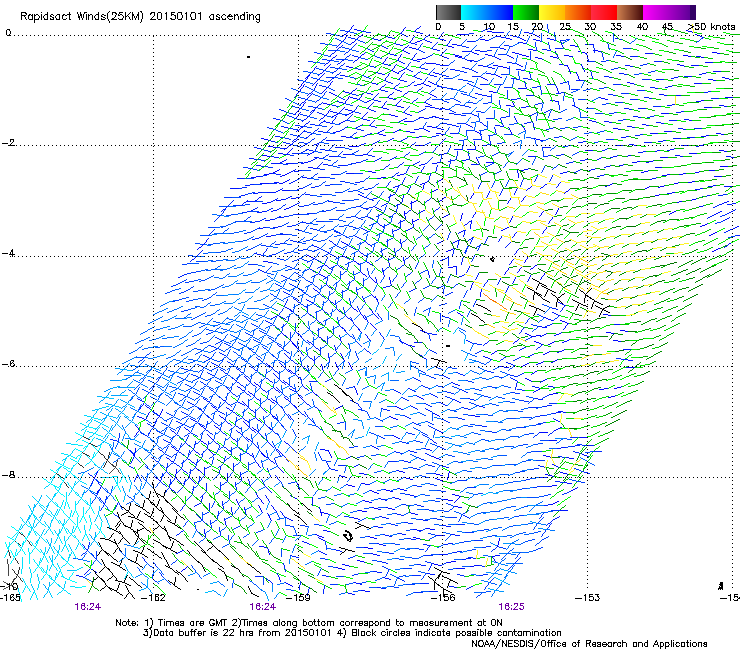
Task: Click the magenta 40-45 knots color segment
Action: [x=656, y=12]
